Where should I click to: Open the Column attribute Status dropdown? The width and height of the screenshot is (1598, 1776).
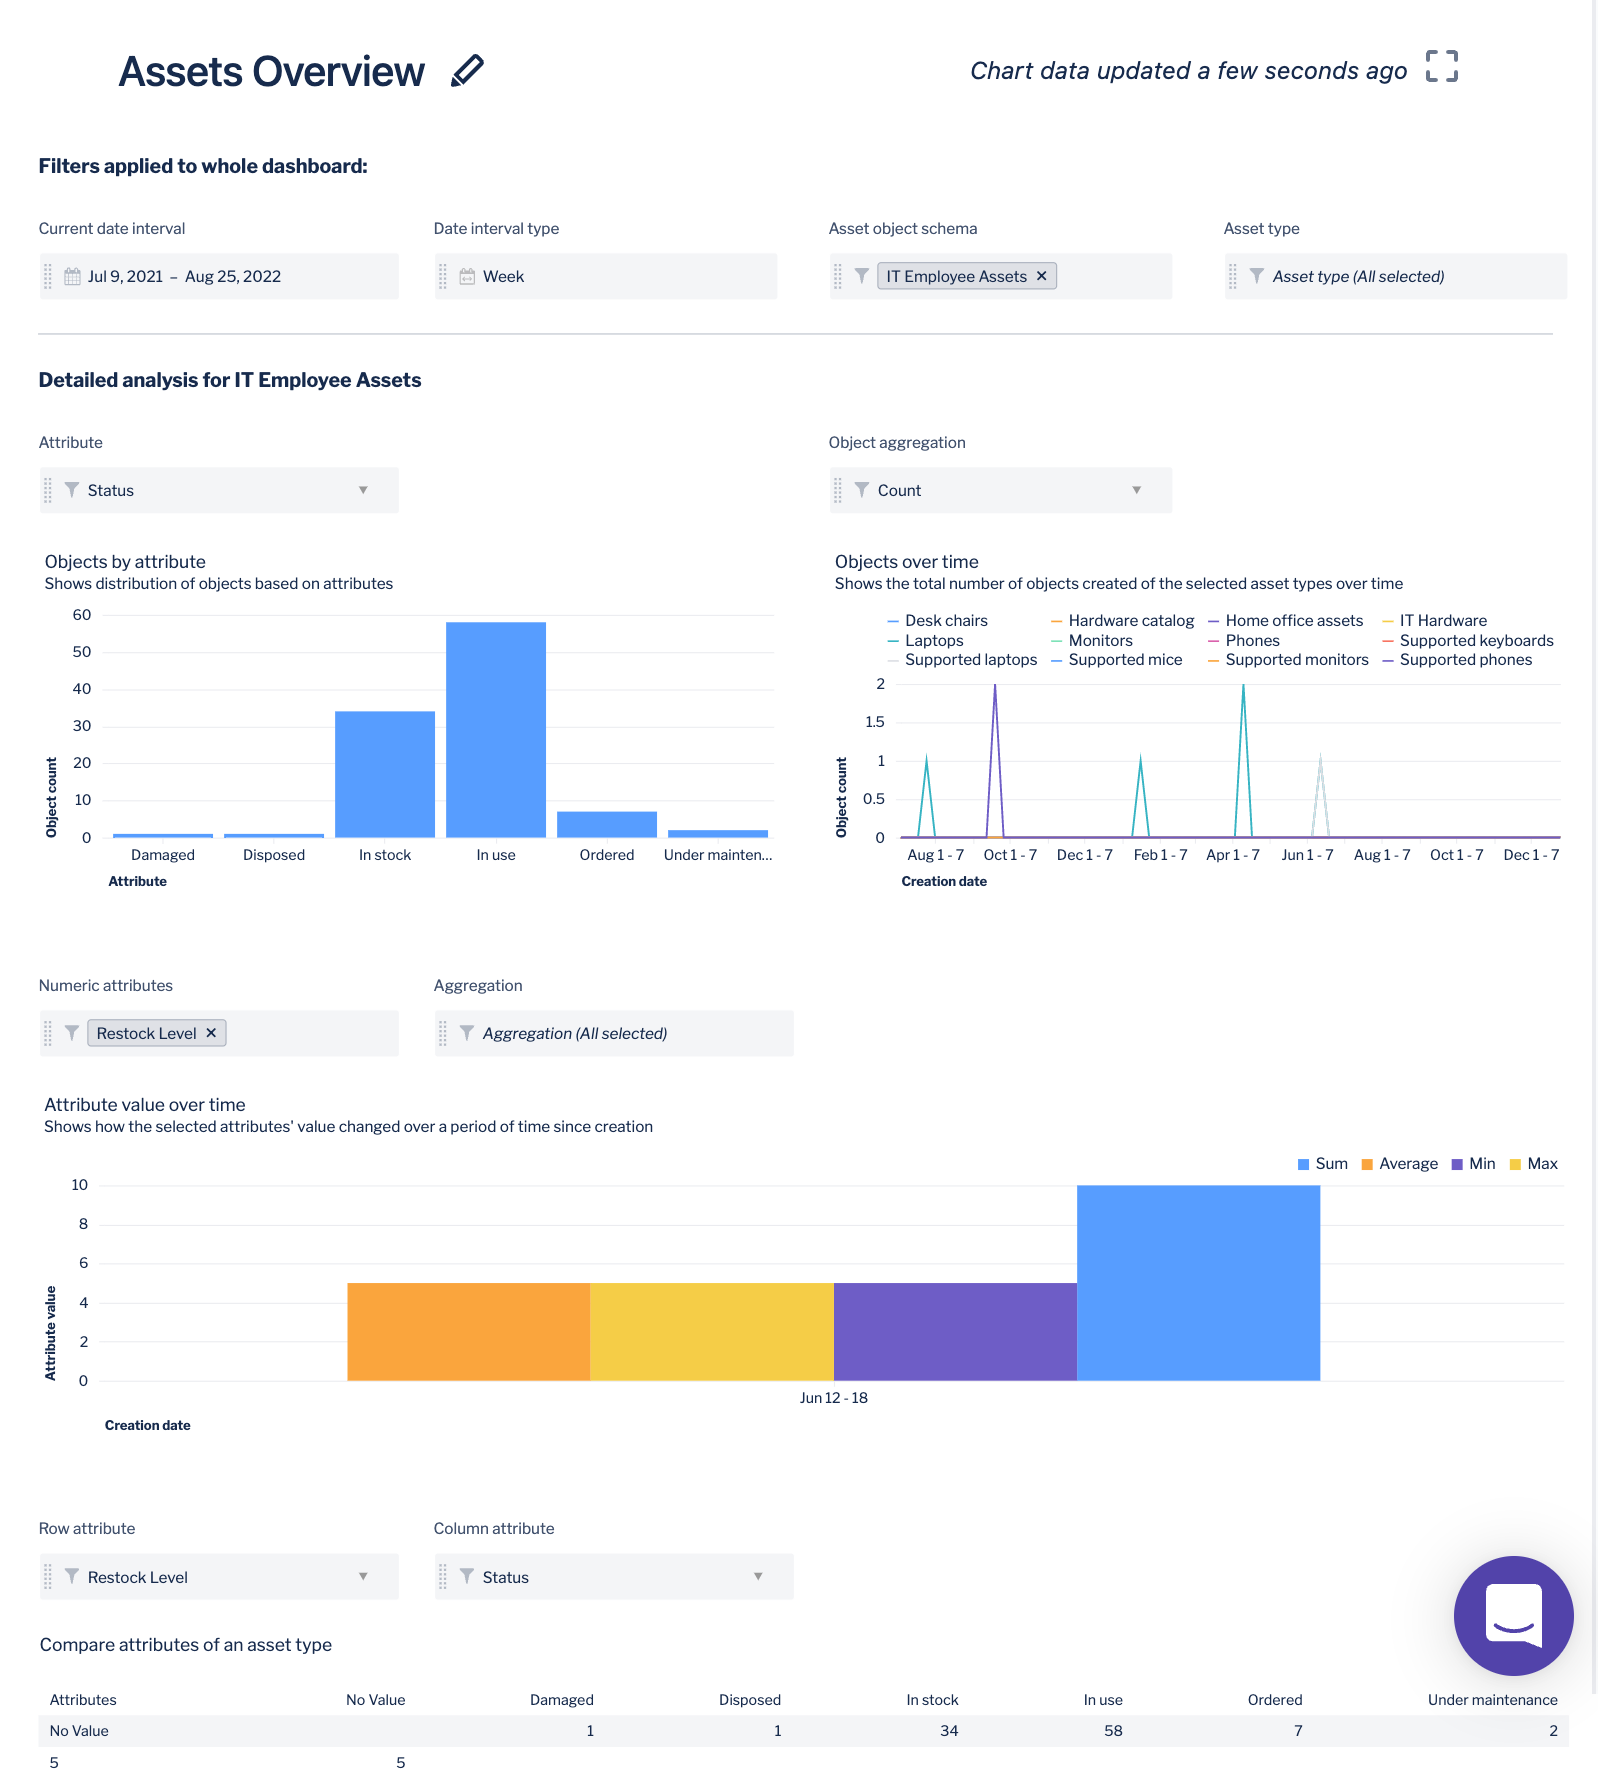[758, 1577]
